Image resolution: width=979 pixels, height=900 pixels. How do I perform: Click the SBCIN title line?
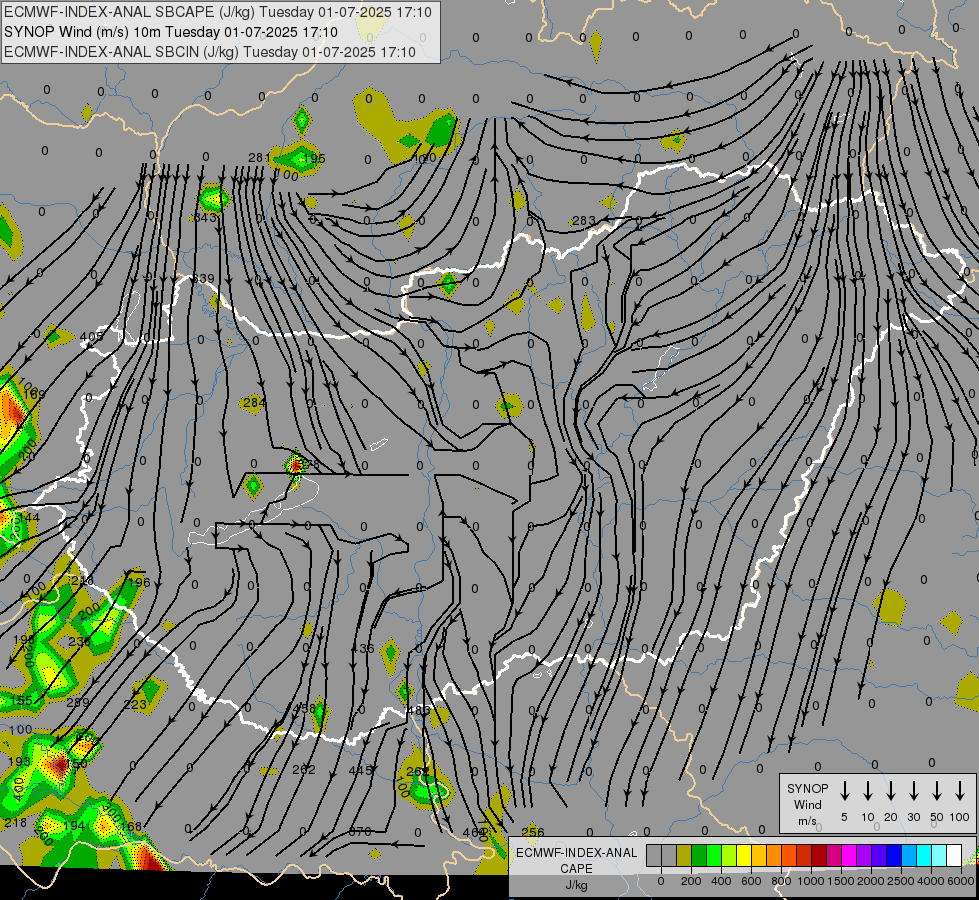pos(210,52)
